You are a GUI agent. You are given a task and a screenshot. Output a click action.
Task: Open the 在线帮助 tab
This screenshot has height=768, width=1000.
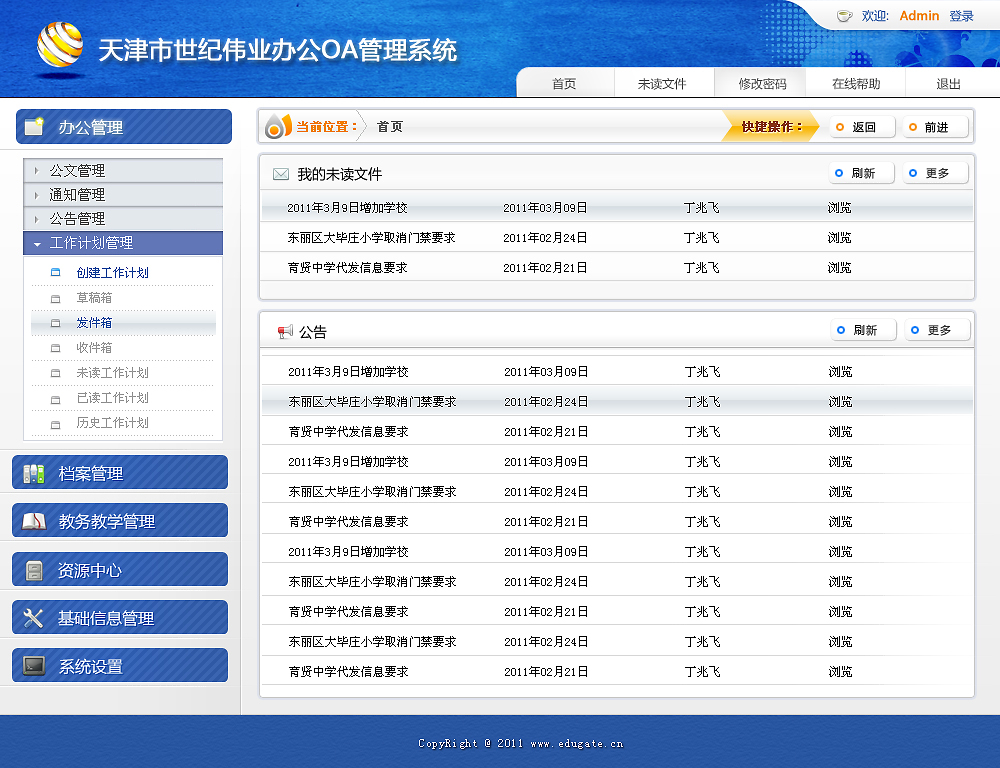856,84
